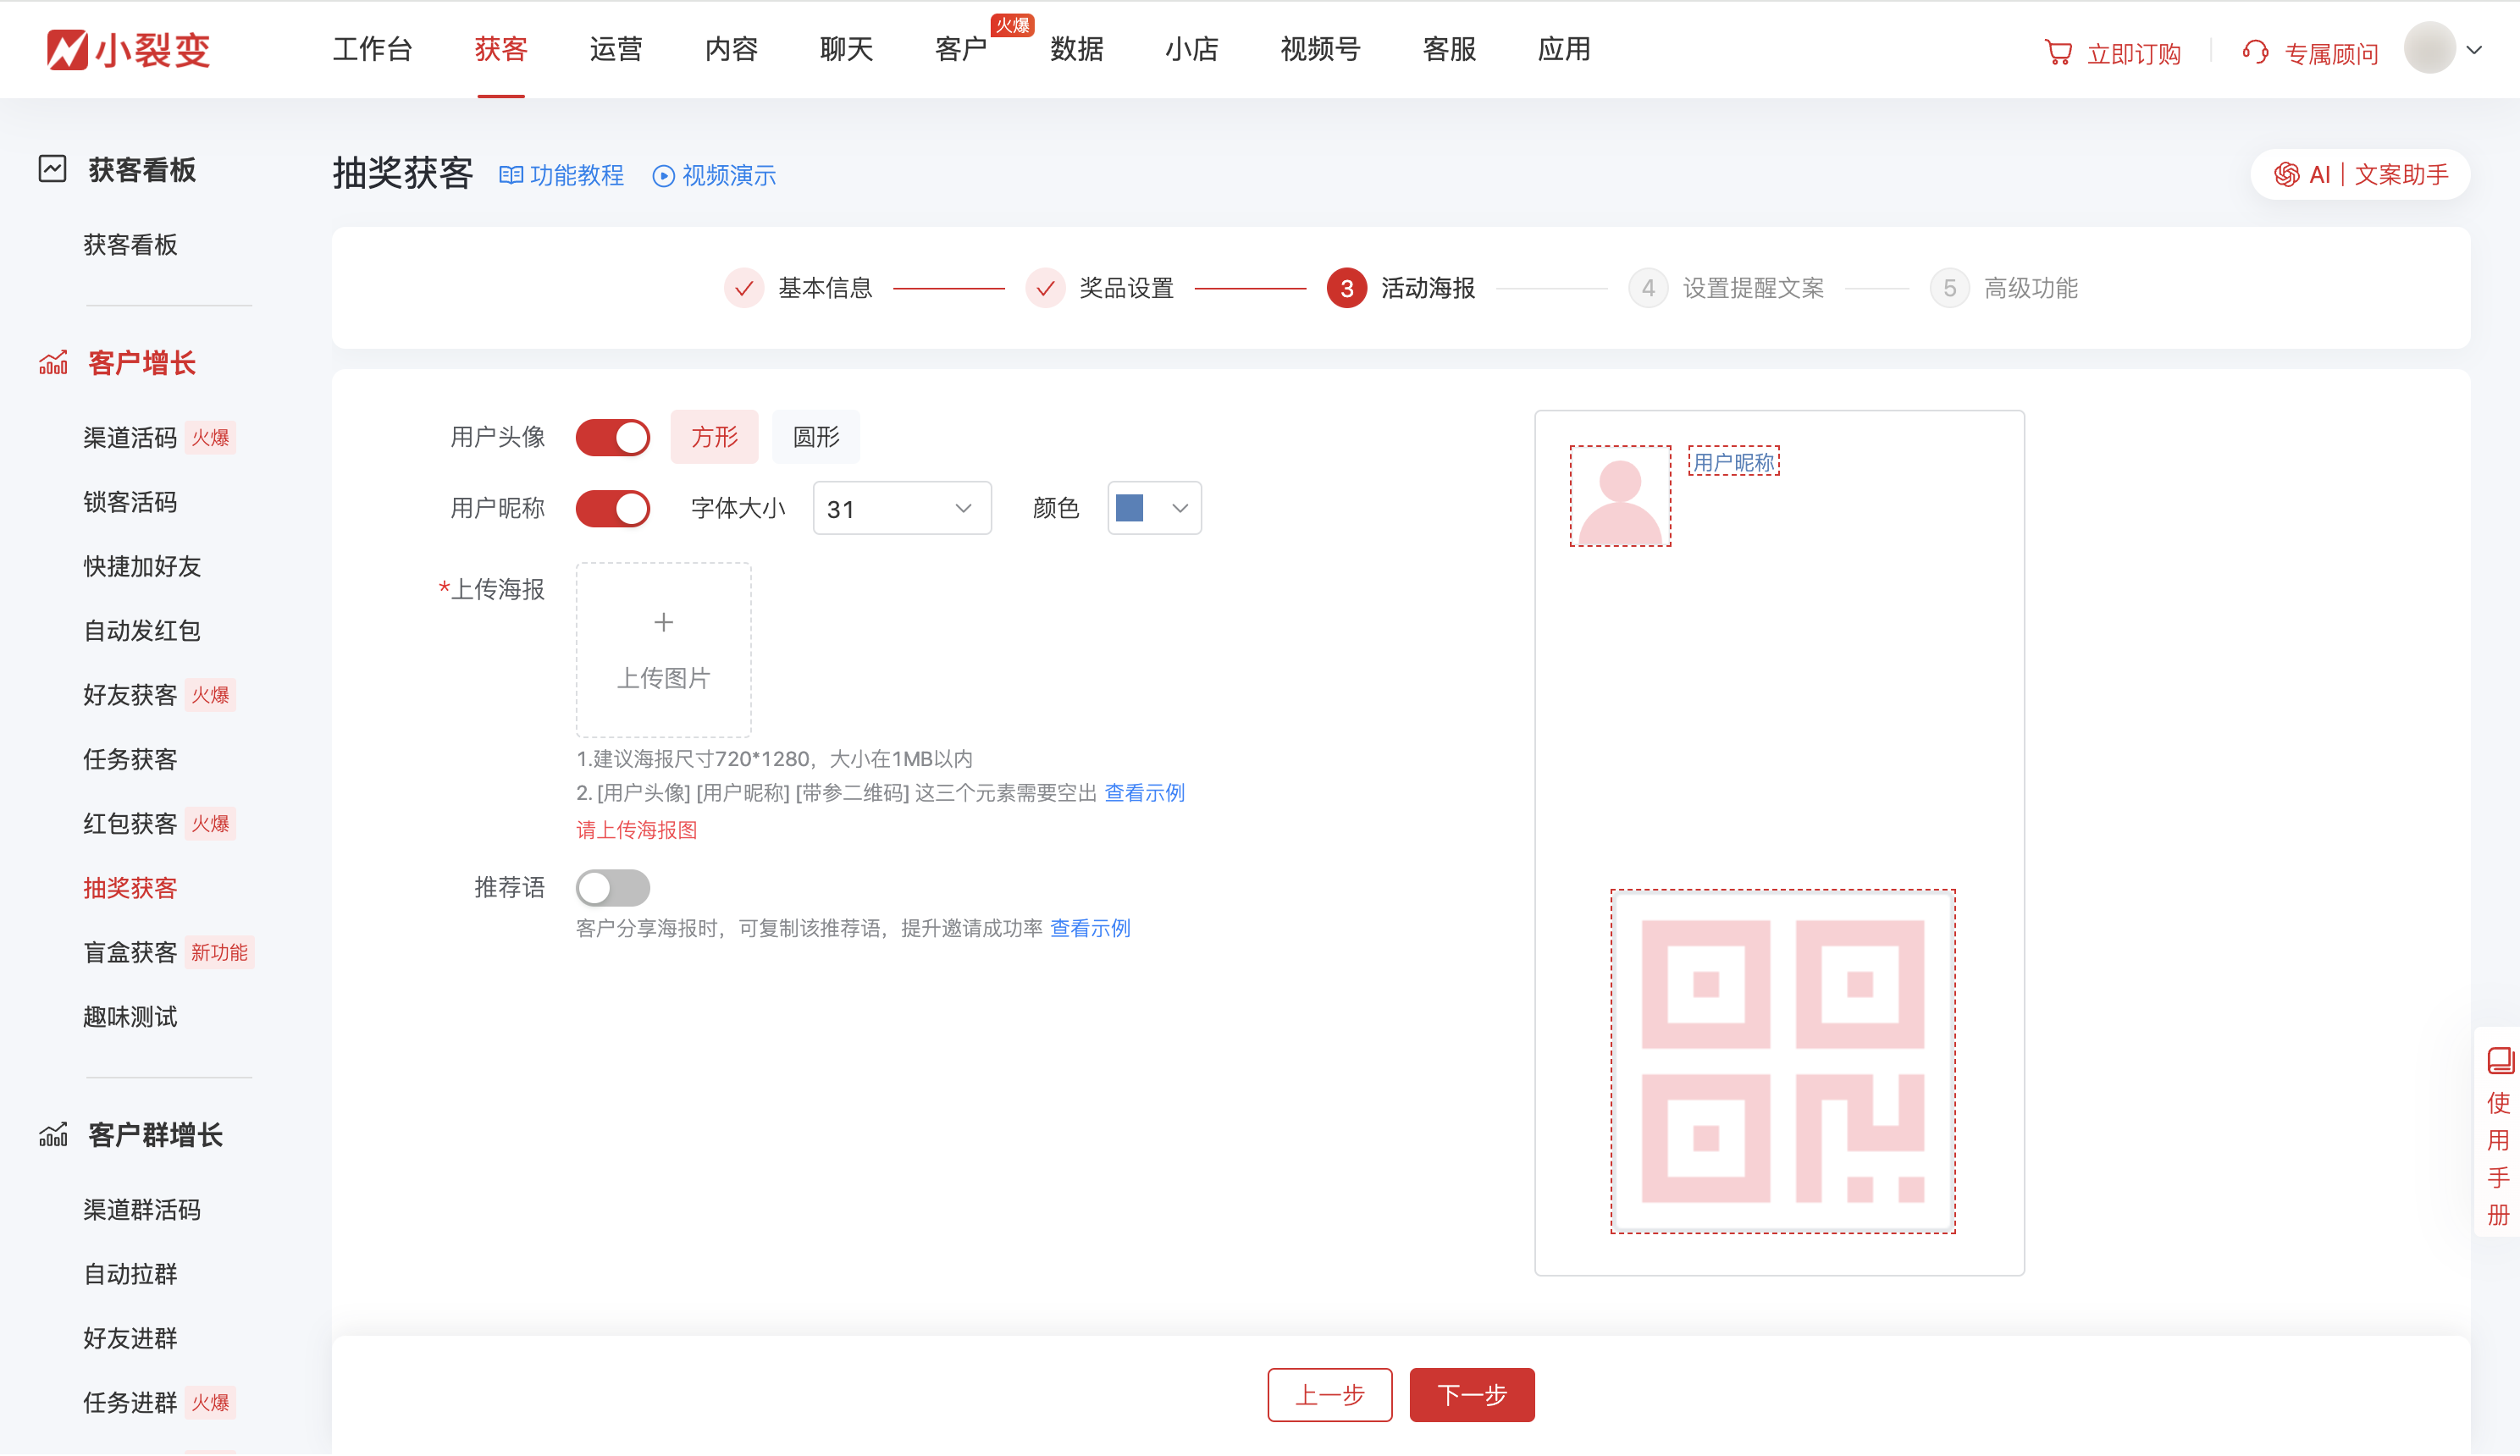The height and width of the screenshot is (1456, 2520).
Task: Click the 客户群增长 icon in sidebar
Action: pos(52,1134)
